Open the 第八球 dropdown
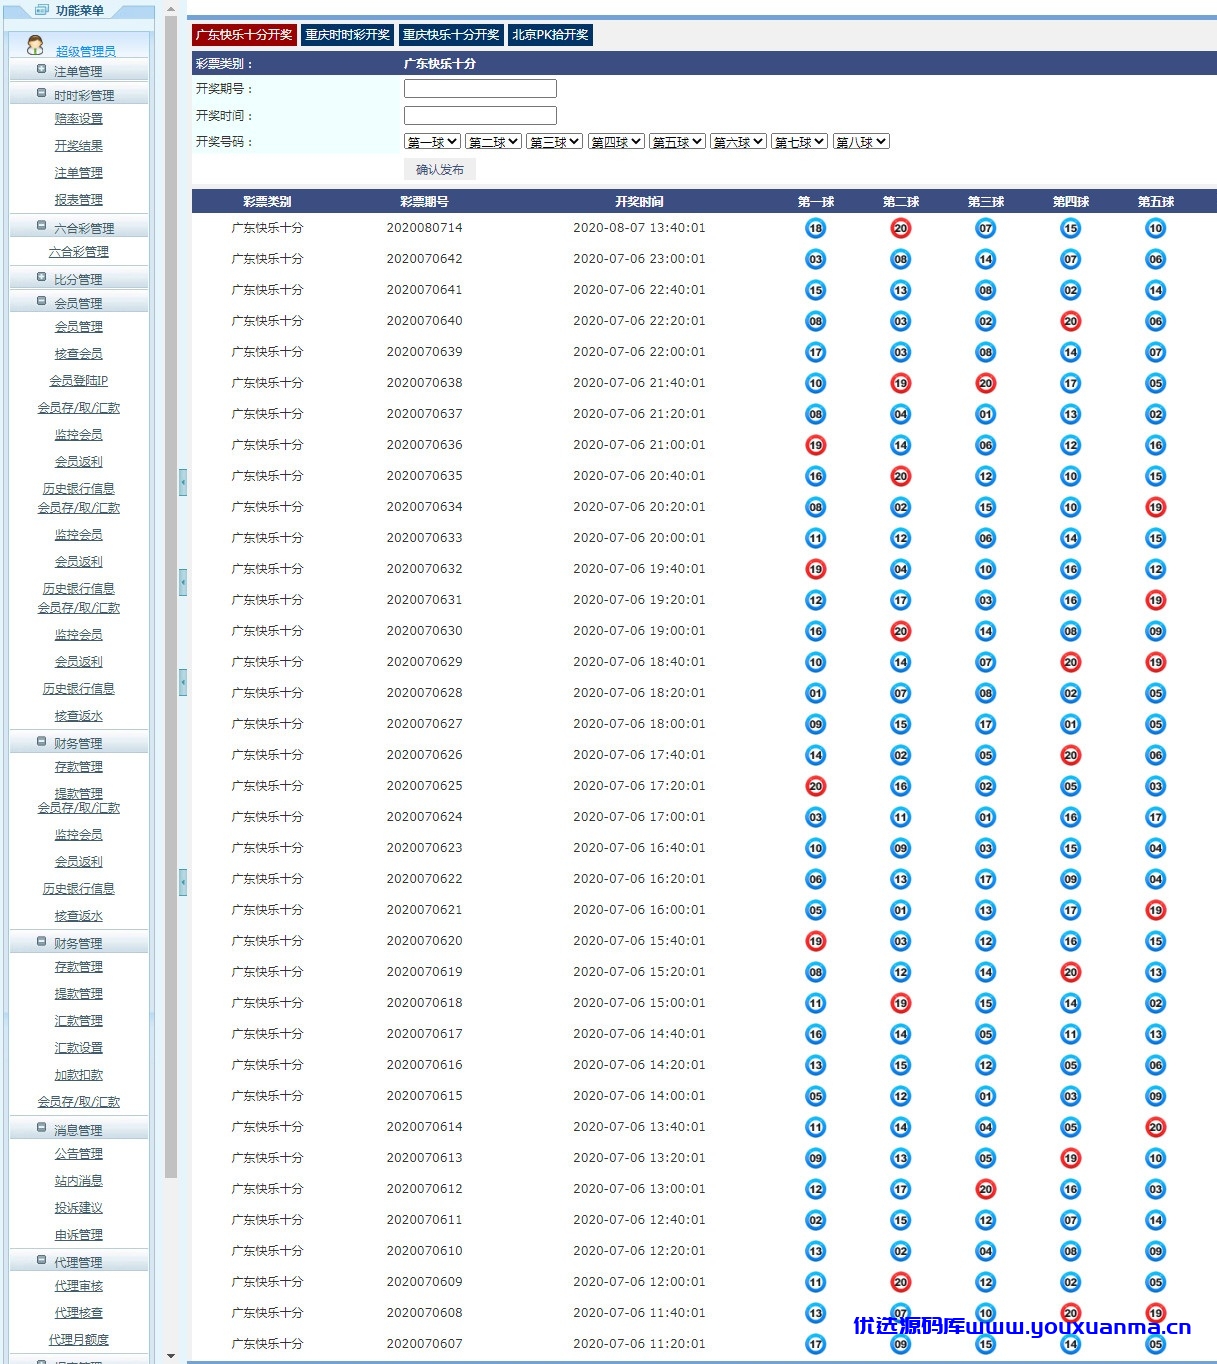The width and height of the screenshot is (1217, 1364). pos(861,142)
